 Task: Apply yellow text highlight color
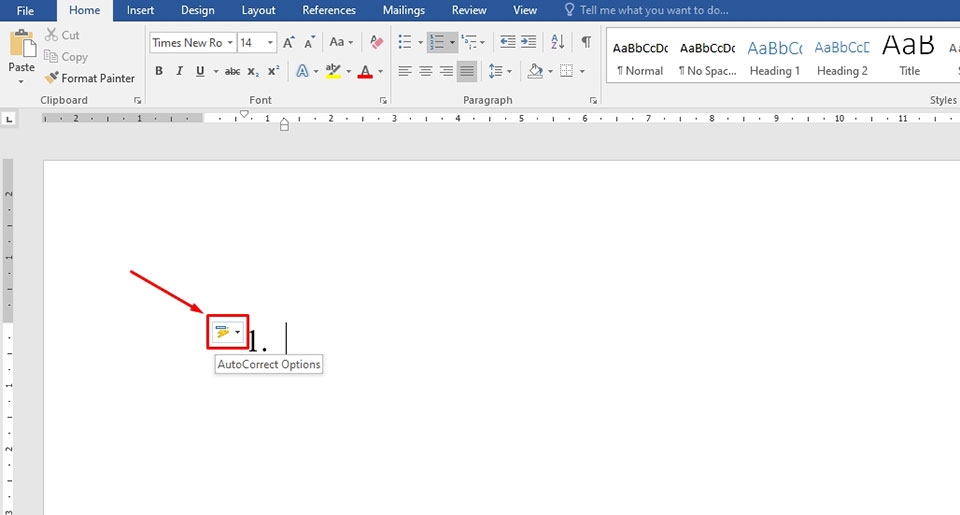pos(332,71)
